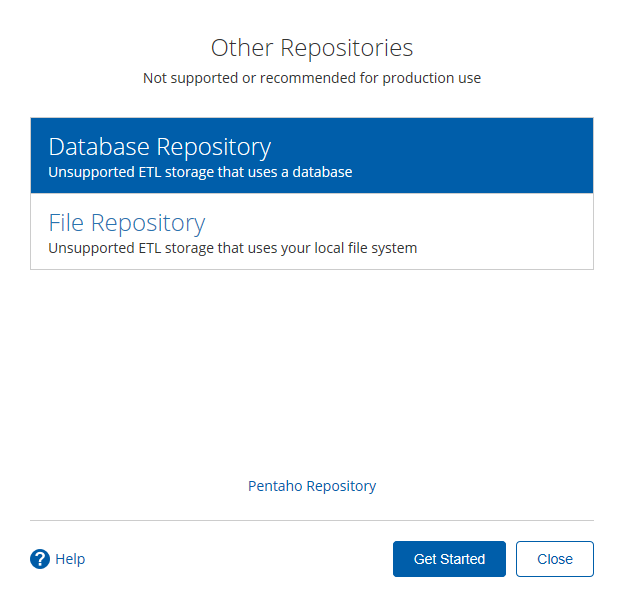Viewport: 624px width, 595px height.
Task: Choose the File Repository option
Action: pyautogui.click(x=311, y=232)
